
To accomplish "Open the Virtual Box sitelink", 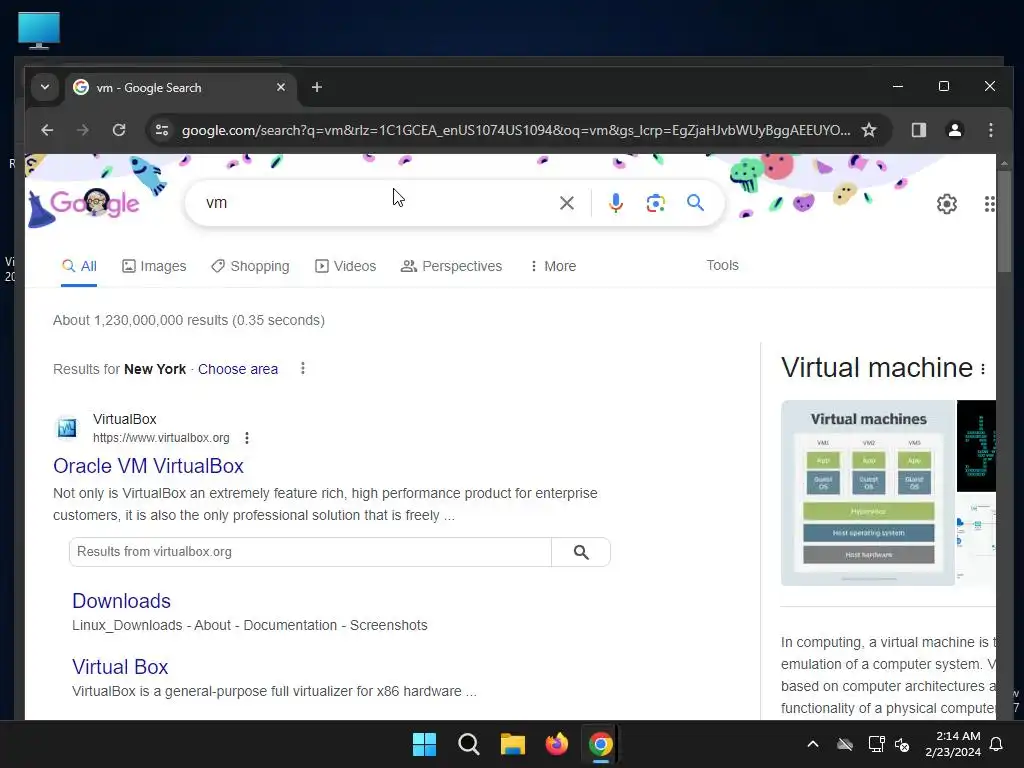I will 120,667.
